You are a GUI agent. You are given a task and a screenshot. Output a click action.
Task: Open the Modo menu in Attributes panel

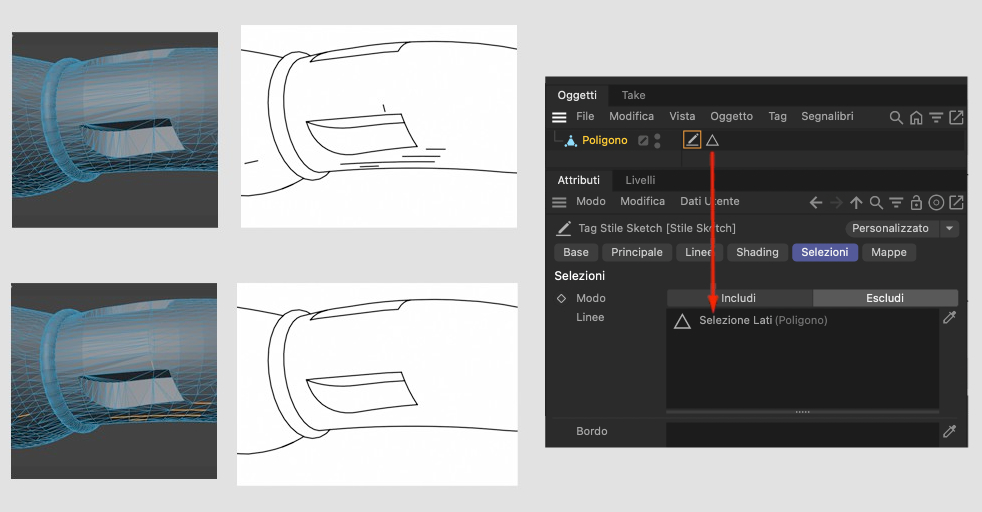coord(591,202)
